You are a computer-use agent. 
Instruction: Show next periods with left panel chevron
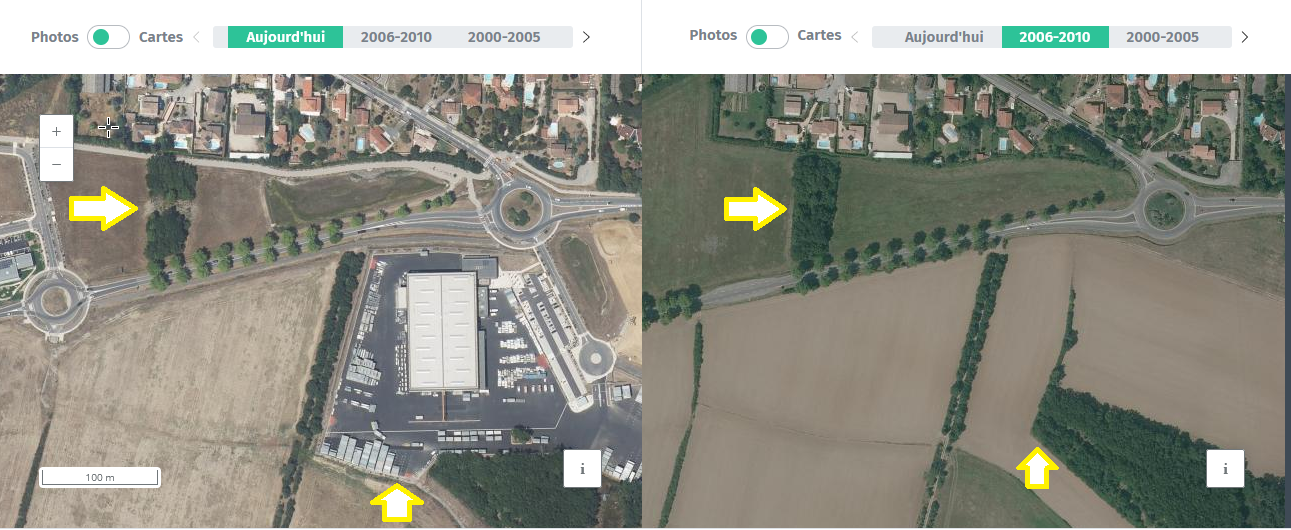pyautogui.click(x=586, y=37)
